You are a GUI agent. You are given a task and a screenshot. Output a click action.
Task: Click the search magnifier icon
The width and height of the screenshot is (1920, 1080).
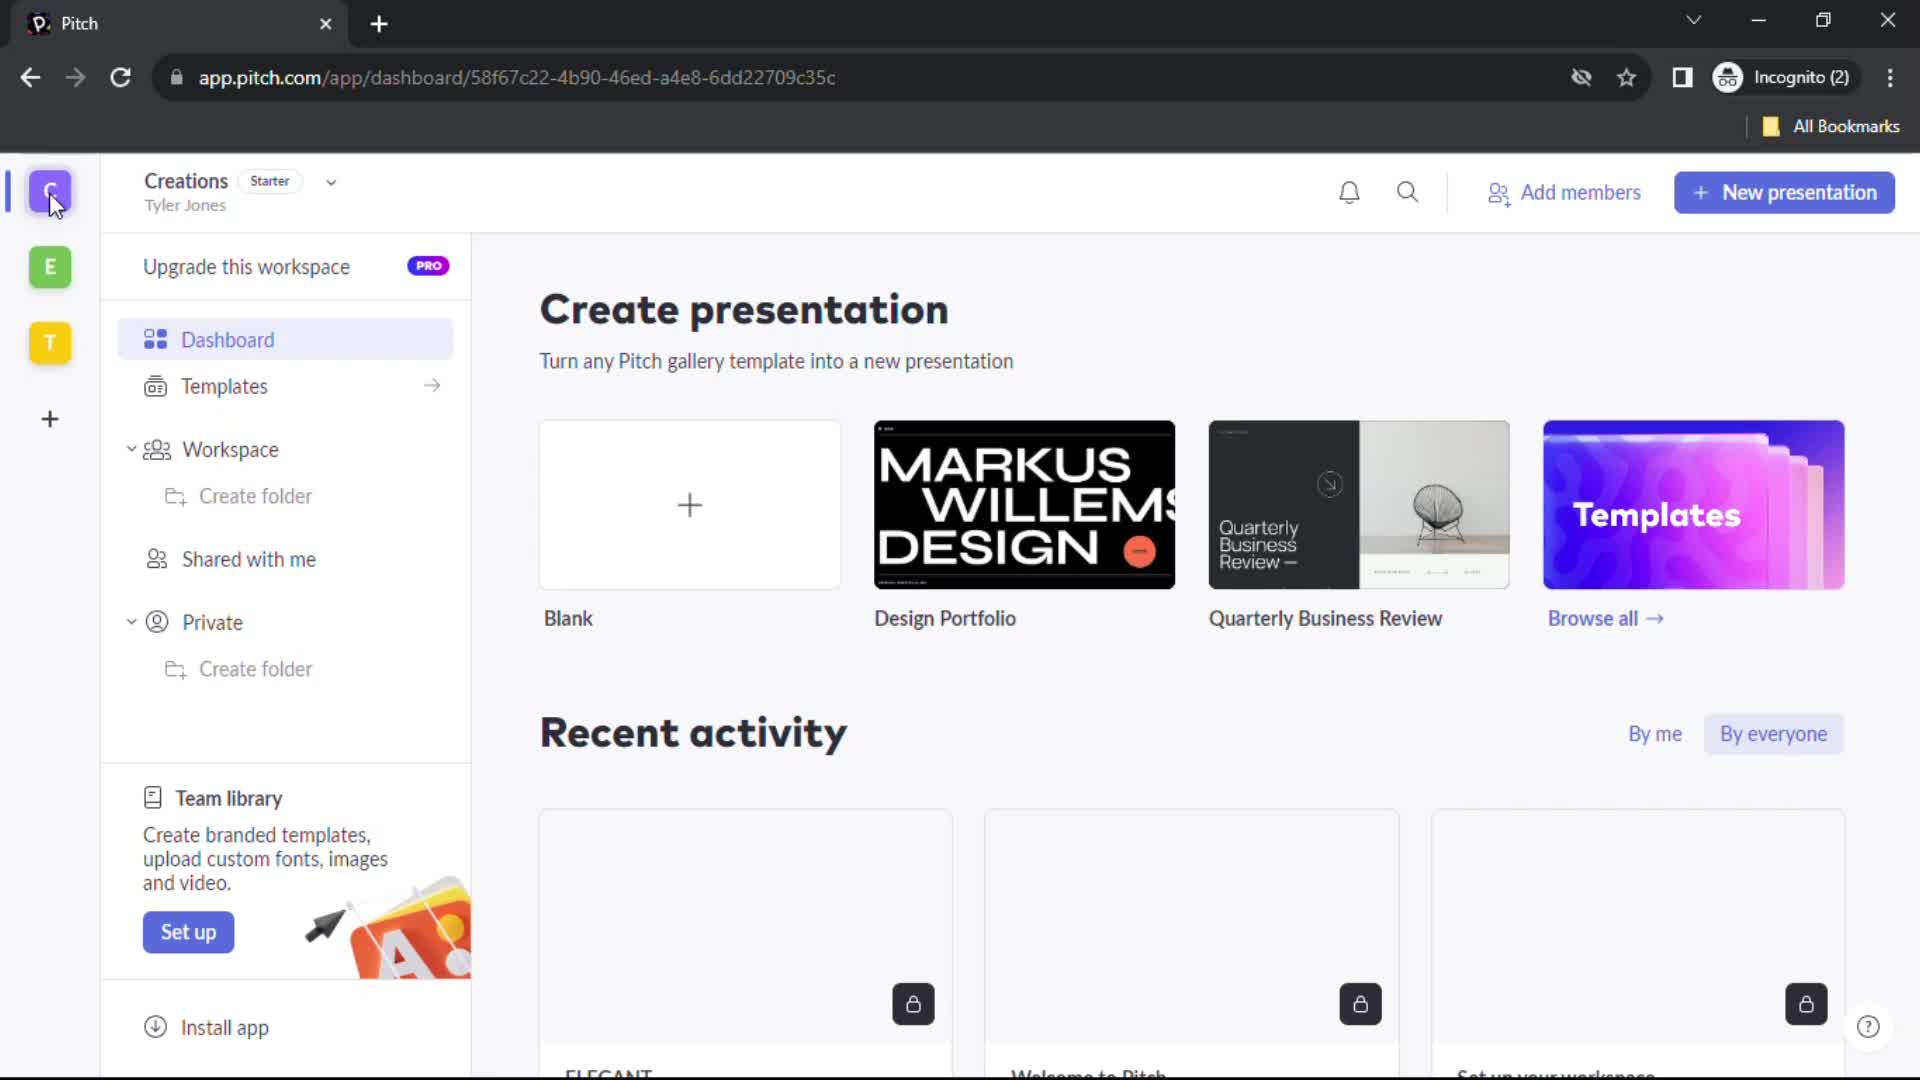(x=1407, y=191)
